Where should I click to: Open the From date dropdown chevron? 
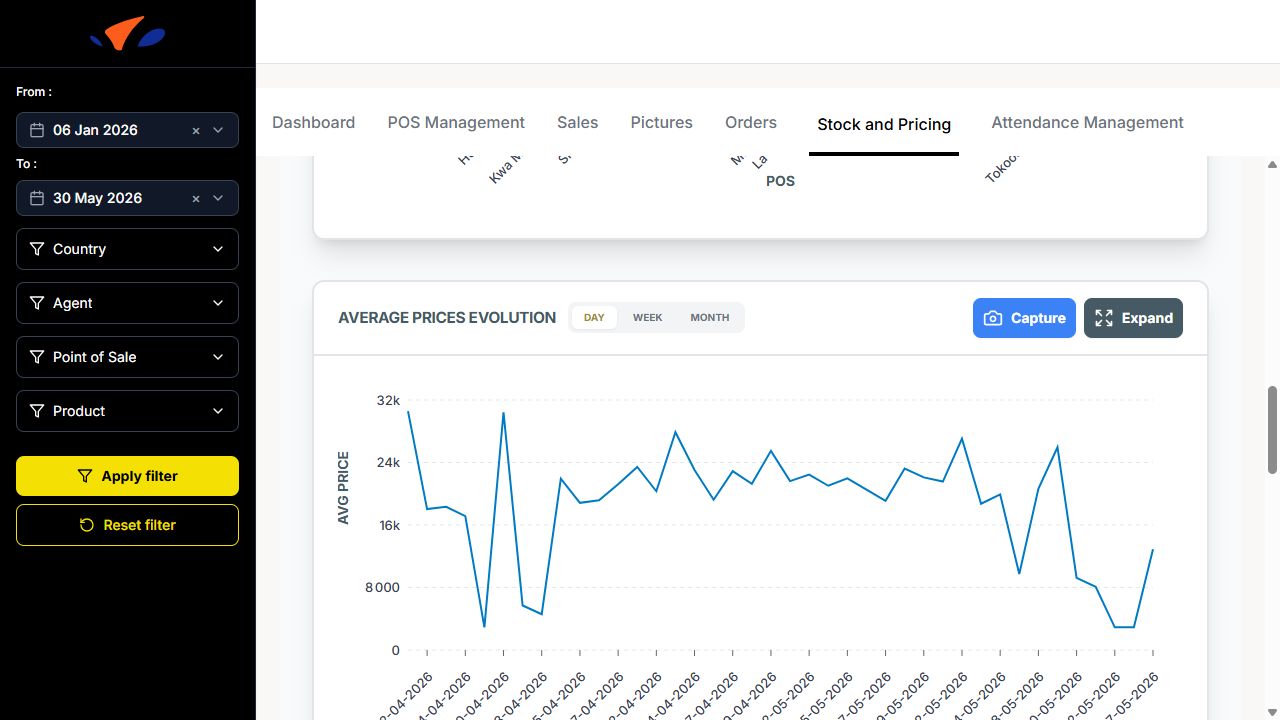(x=218, y=130)
